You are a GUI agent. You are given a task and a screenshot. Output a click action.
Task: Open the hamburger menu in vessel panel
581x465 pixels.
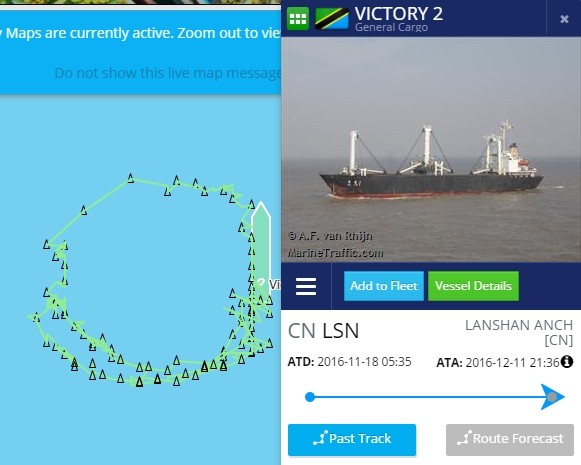tap(306, 286)
